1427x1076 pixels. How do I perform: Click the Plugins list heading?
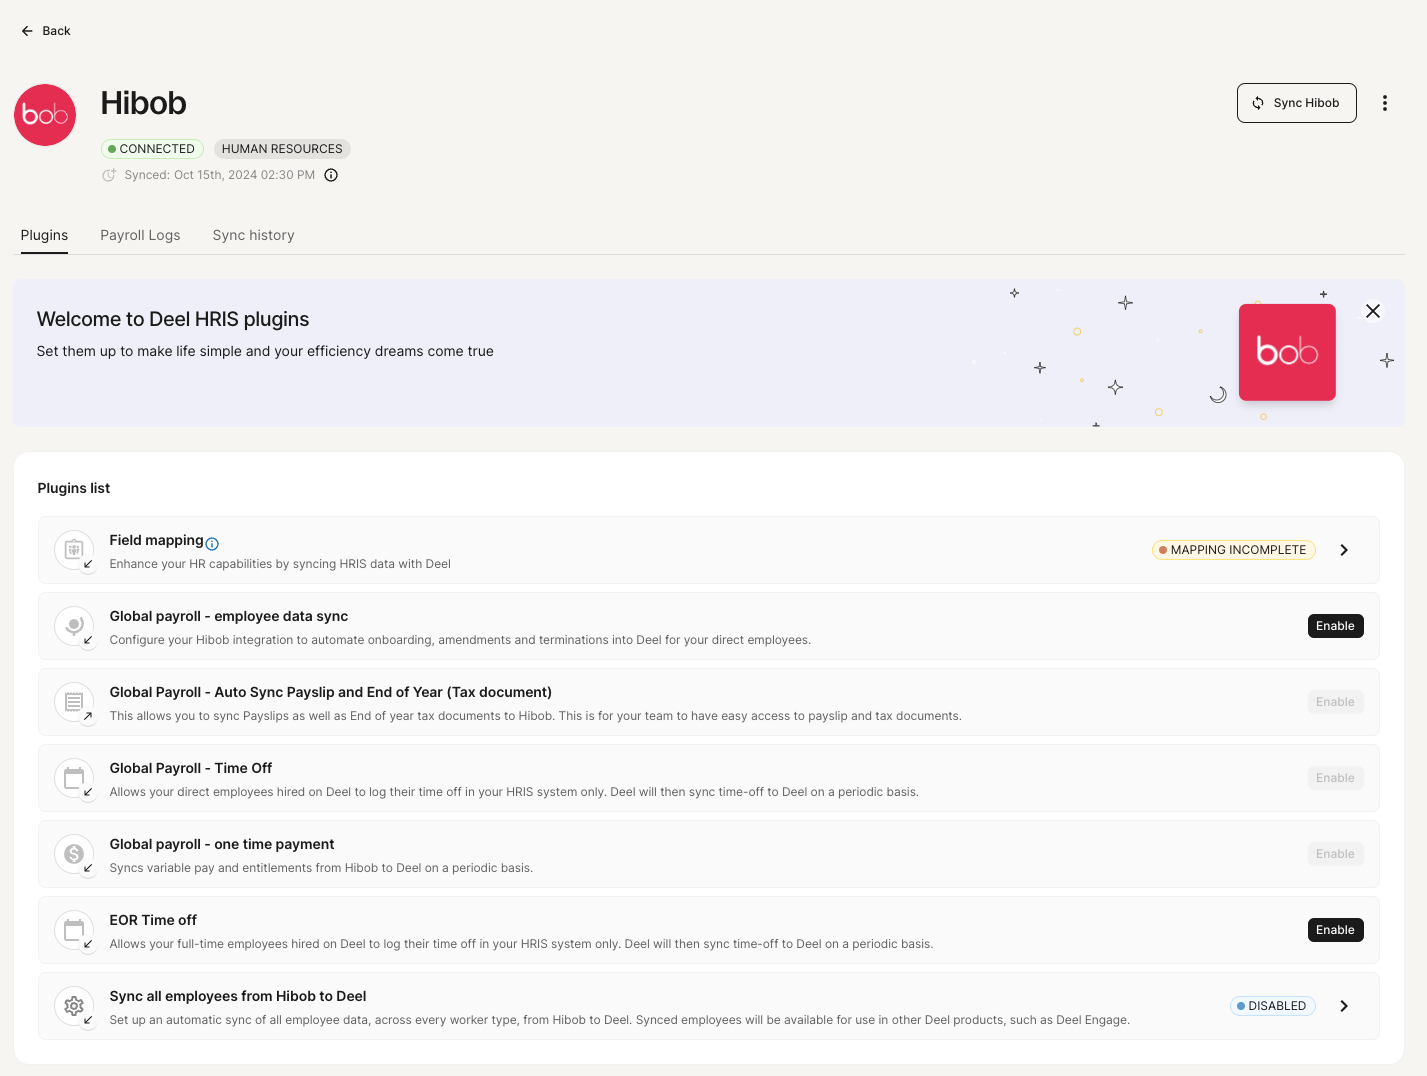(x=74, y=488)
